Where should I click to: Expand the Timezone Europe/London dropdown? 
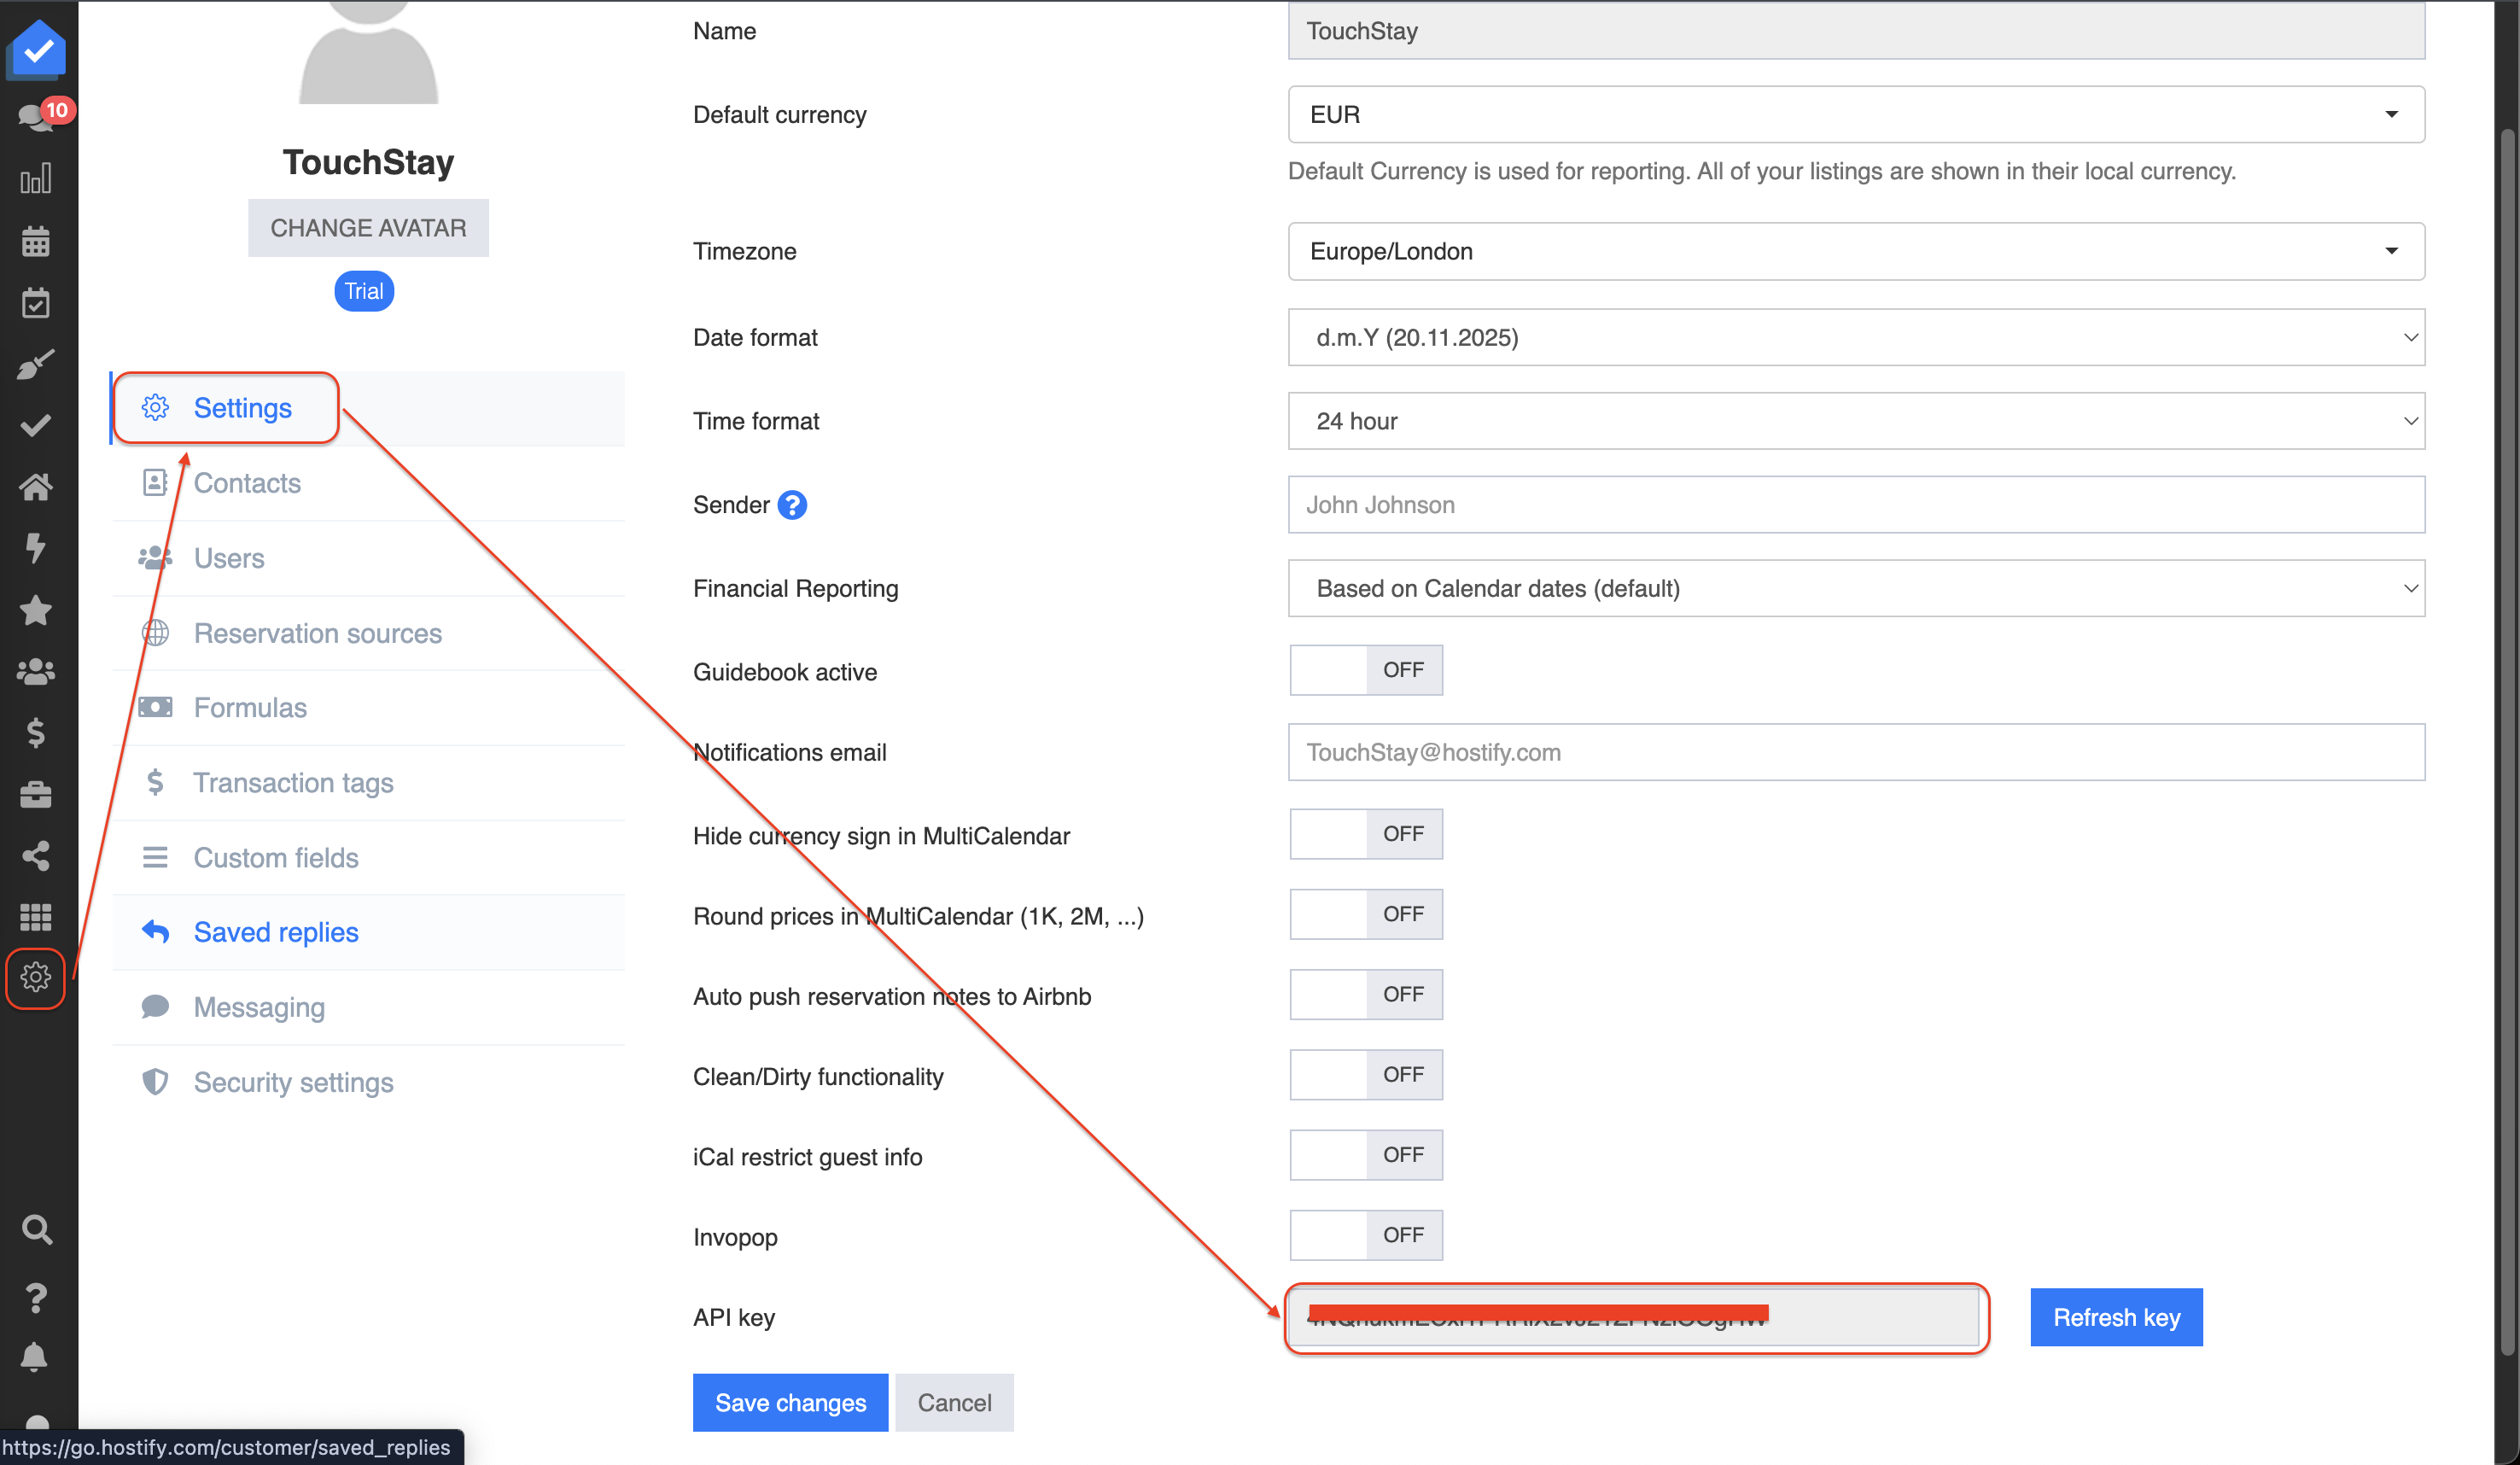1856,251
